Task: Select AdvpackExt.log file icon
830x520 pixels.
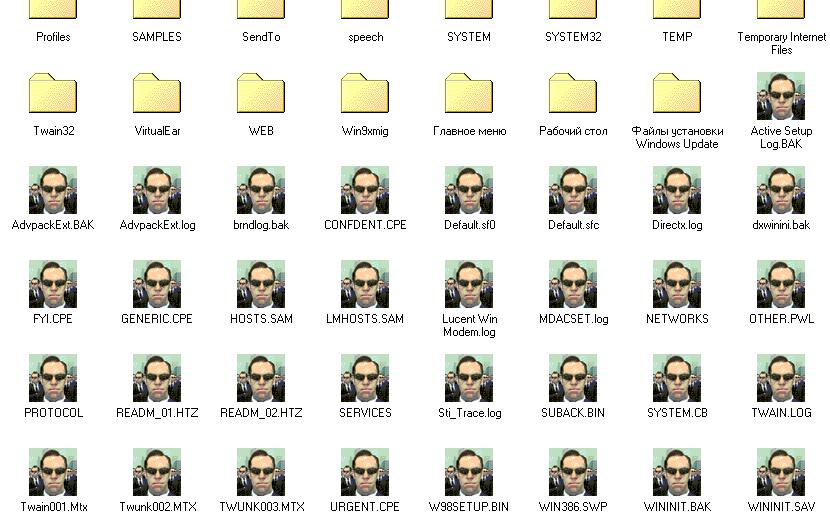Action: point(157,190)
